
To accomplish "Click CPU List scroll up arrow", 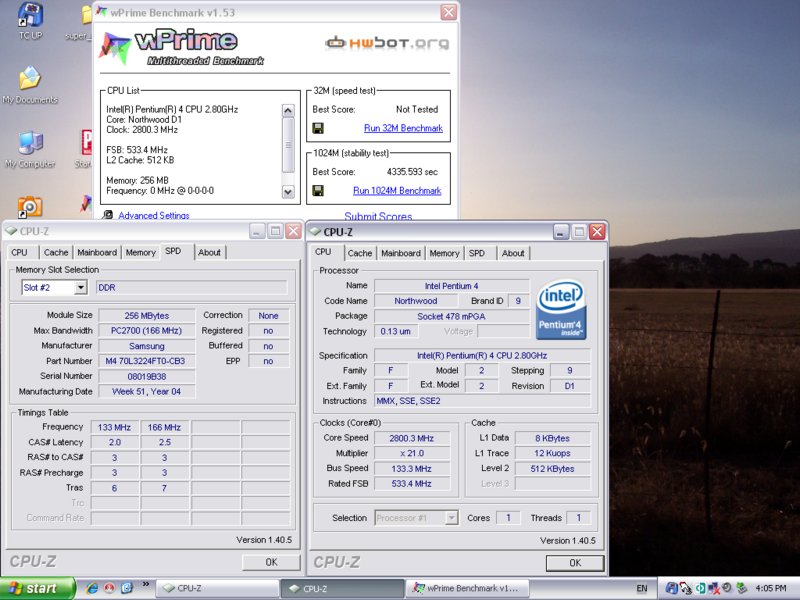I will 288,110.
